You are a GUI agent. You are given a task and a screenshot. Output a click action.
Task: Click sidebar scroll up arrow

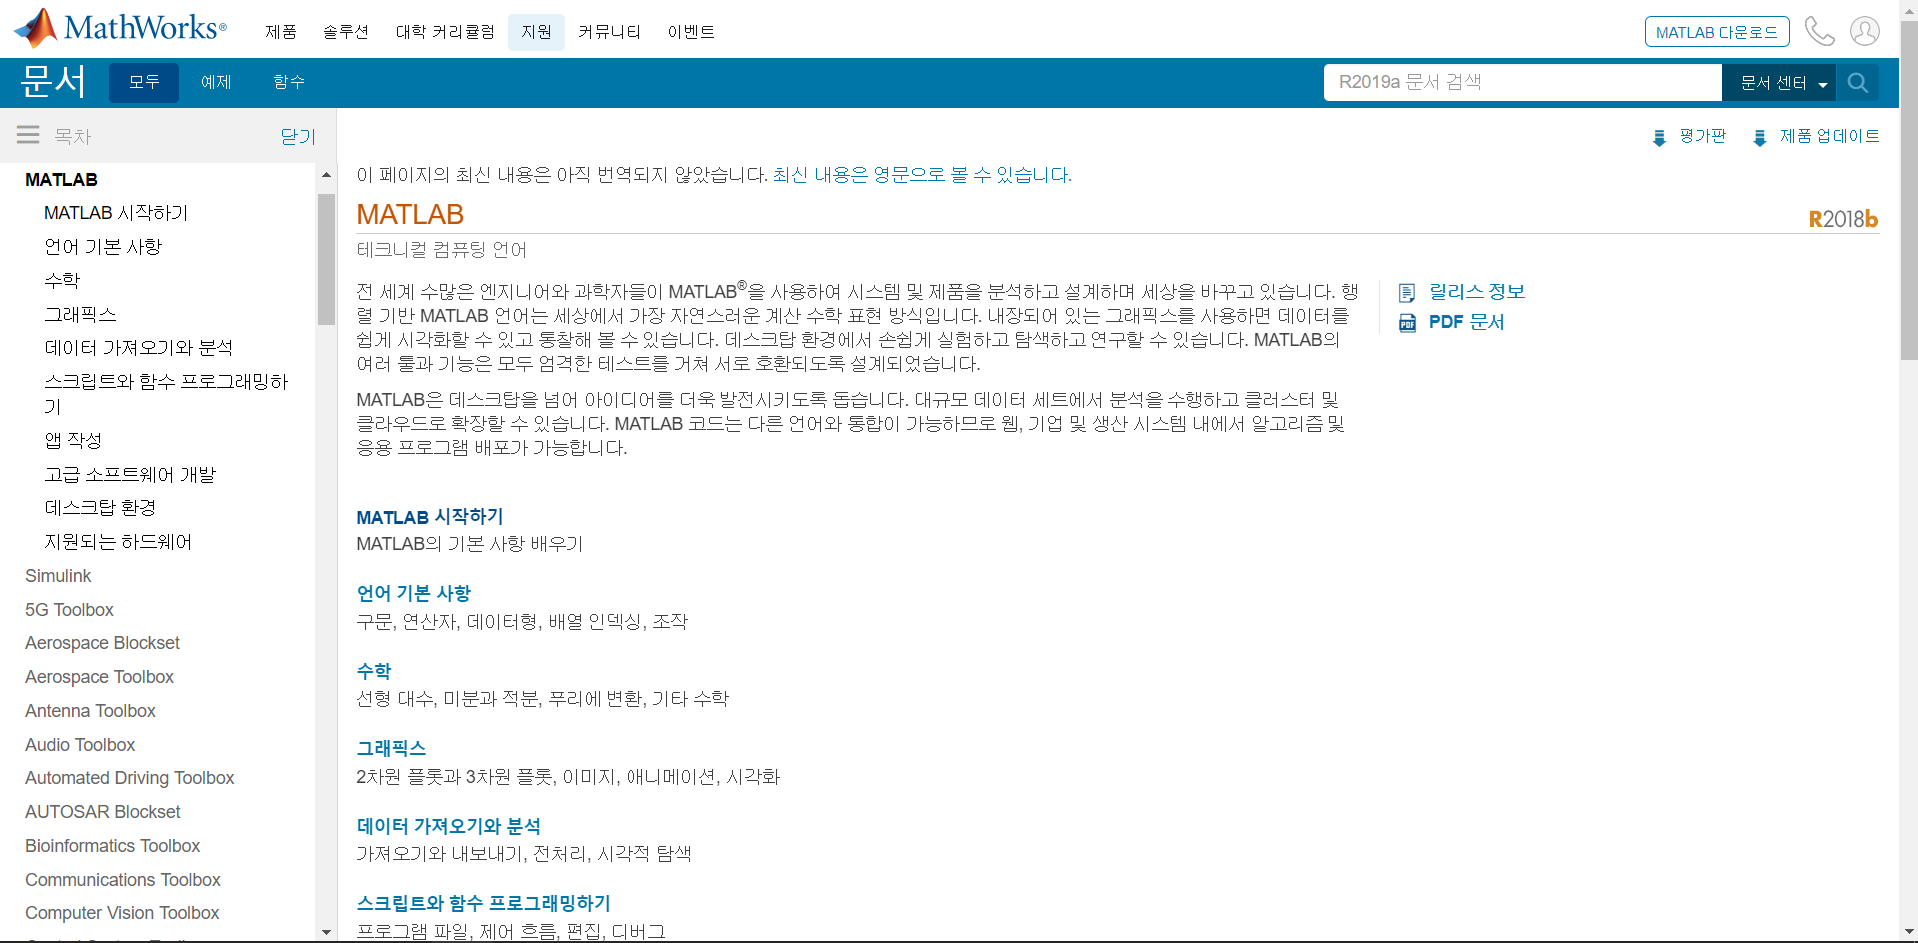pyautogui.click(x=326, y=175)
